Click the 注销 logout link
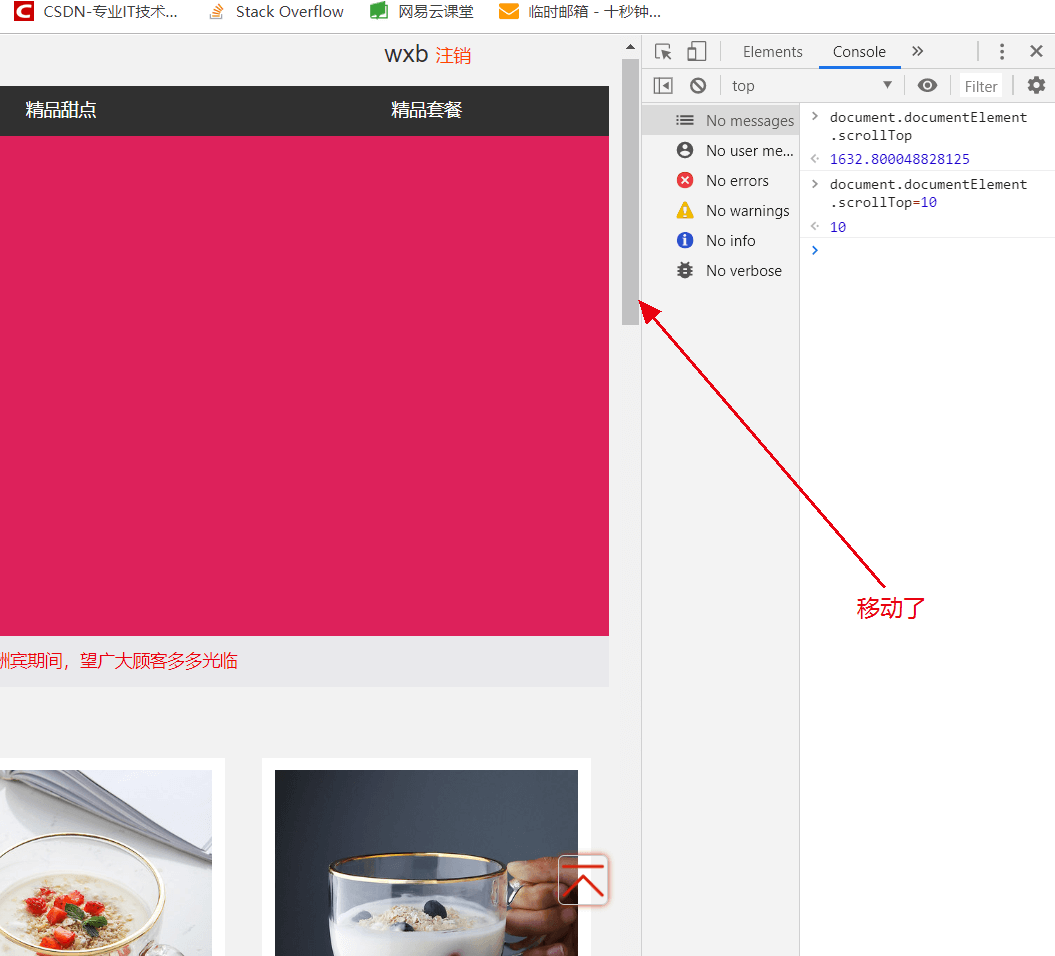The image size is (1055, 956). pyautogui.click(x=453, y=56)
